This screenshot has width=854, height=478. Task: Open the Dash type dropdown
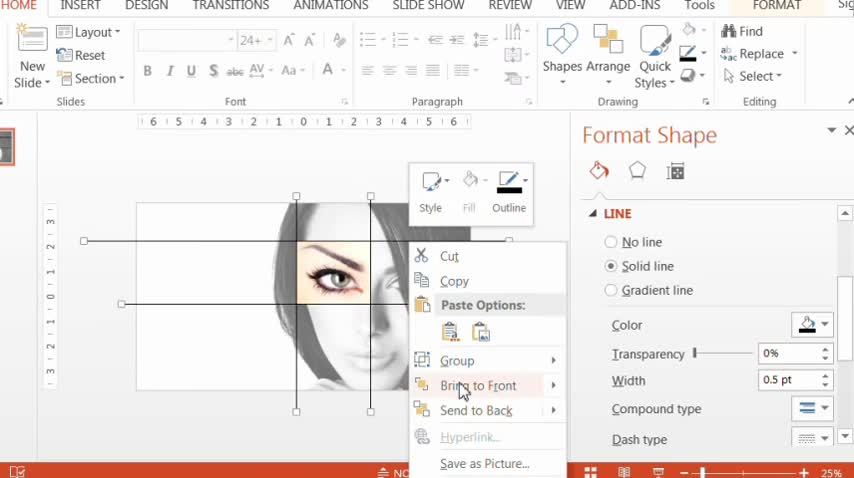pyautogui.click(x=825, y=438)
